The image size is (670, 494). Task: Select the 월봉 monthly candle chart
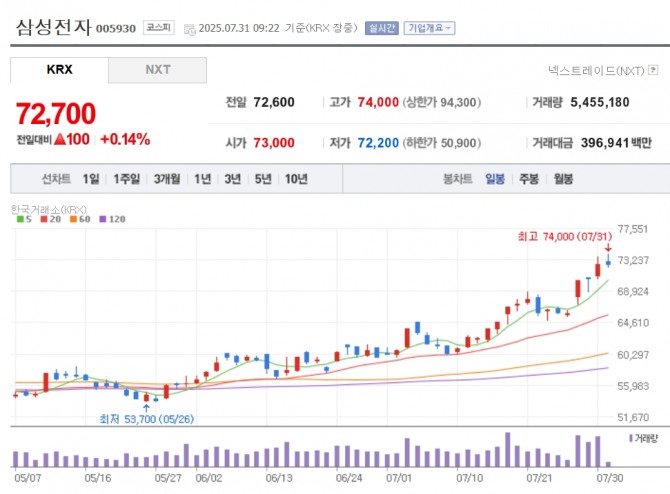[x=562, y=179]
